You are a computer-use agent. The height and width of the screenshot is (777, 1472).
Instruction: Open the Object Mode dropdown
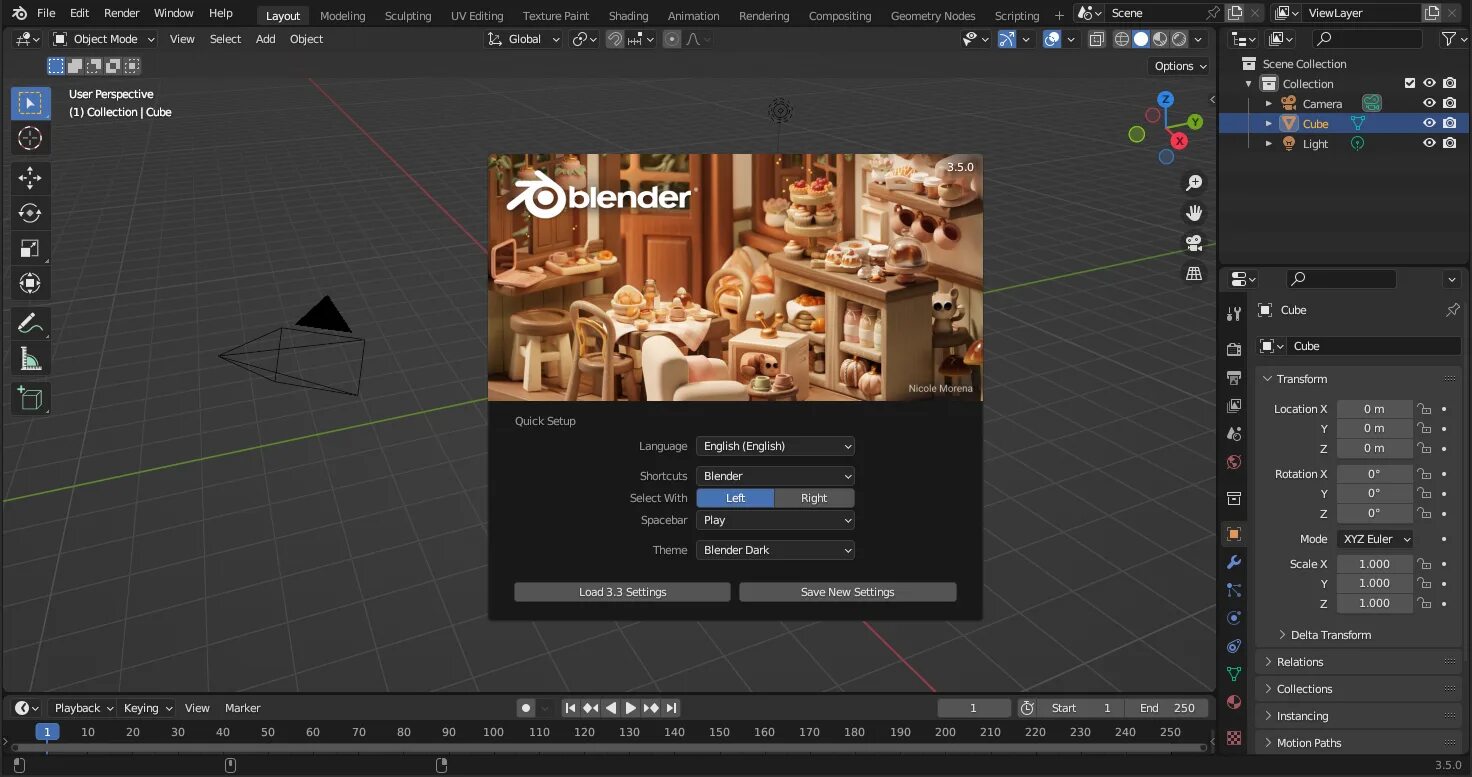[x=104, y=39]
